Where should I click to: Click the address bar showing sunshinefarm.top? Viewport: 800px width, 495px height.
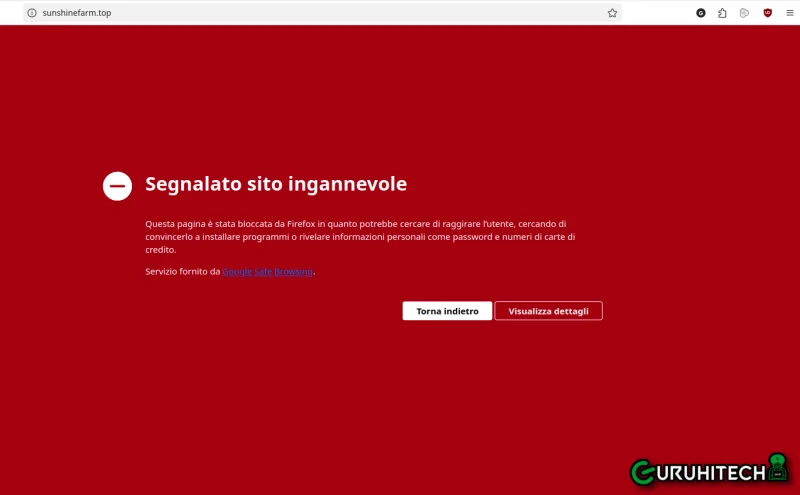(x=322, y=13)
